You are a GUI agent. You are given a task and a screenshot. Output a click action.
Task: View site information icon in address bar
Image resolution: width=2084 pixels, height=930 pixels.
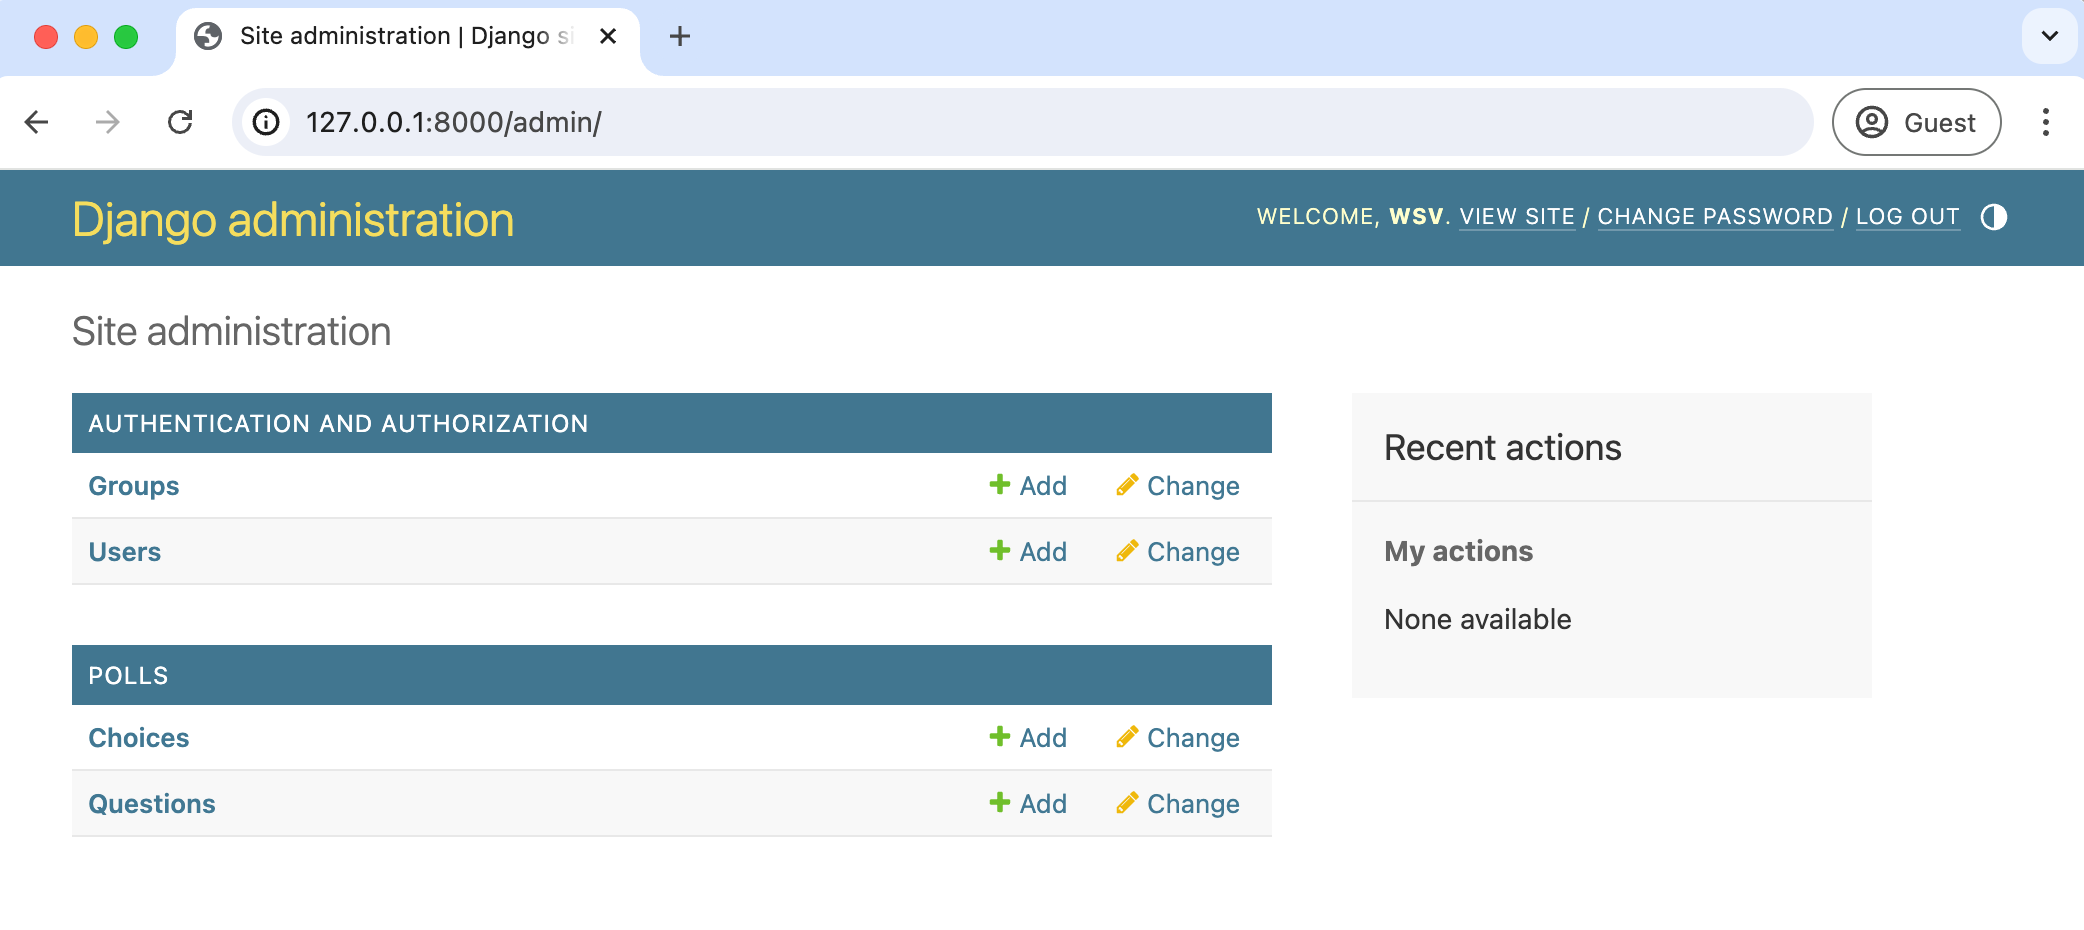pos(266,122)
